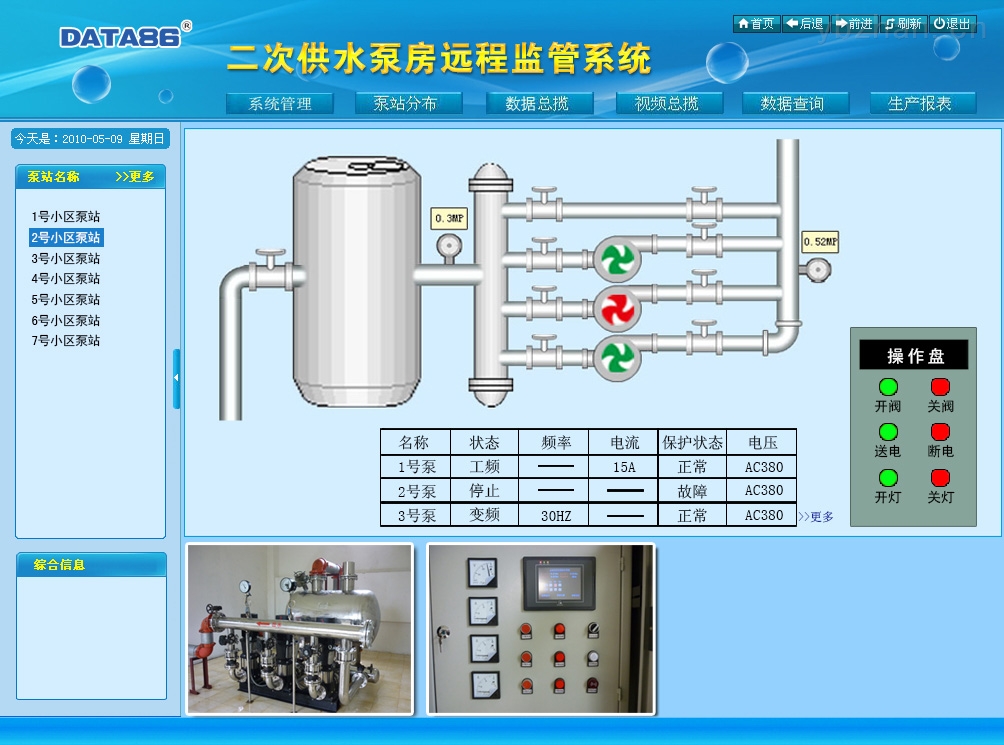Click the 后退 back button
The width and height of the screenshot is (1004, 745).
click(806, 24)
